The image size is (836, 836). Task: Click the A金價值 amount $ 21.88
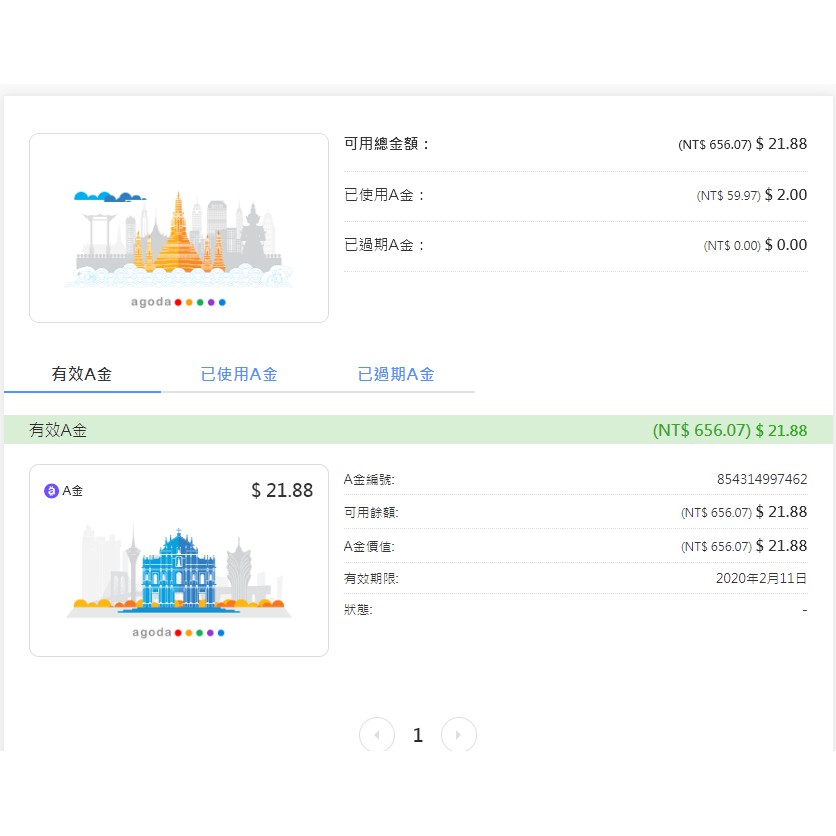pos(781,545)
